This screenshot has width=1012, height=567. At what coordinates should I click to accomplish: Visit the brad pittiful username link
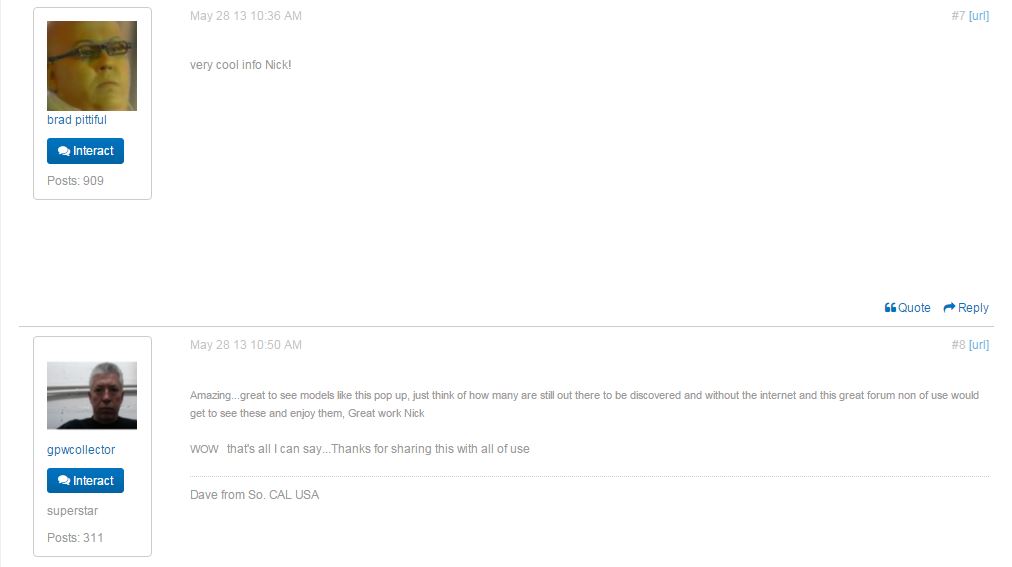tap(77, 120)
